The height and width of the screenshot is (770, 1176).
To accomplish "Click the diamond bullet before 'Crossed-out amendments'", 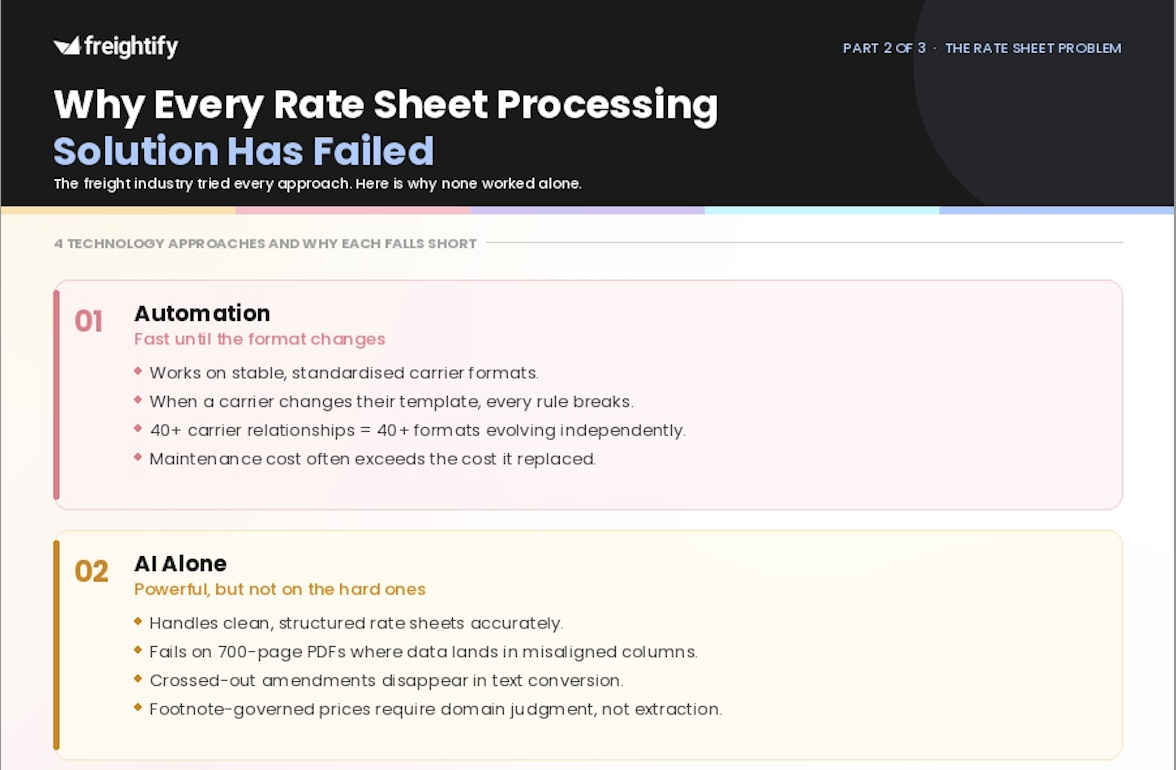I will 138,679.
